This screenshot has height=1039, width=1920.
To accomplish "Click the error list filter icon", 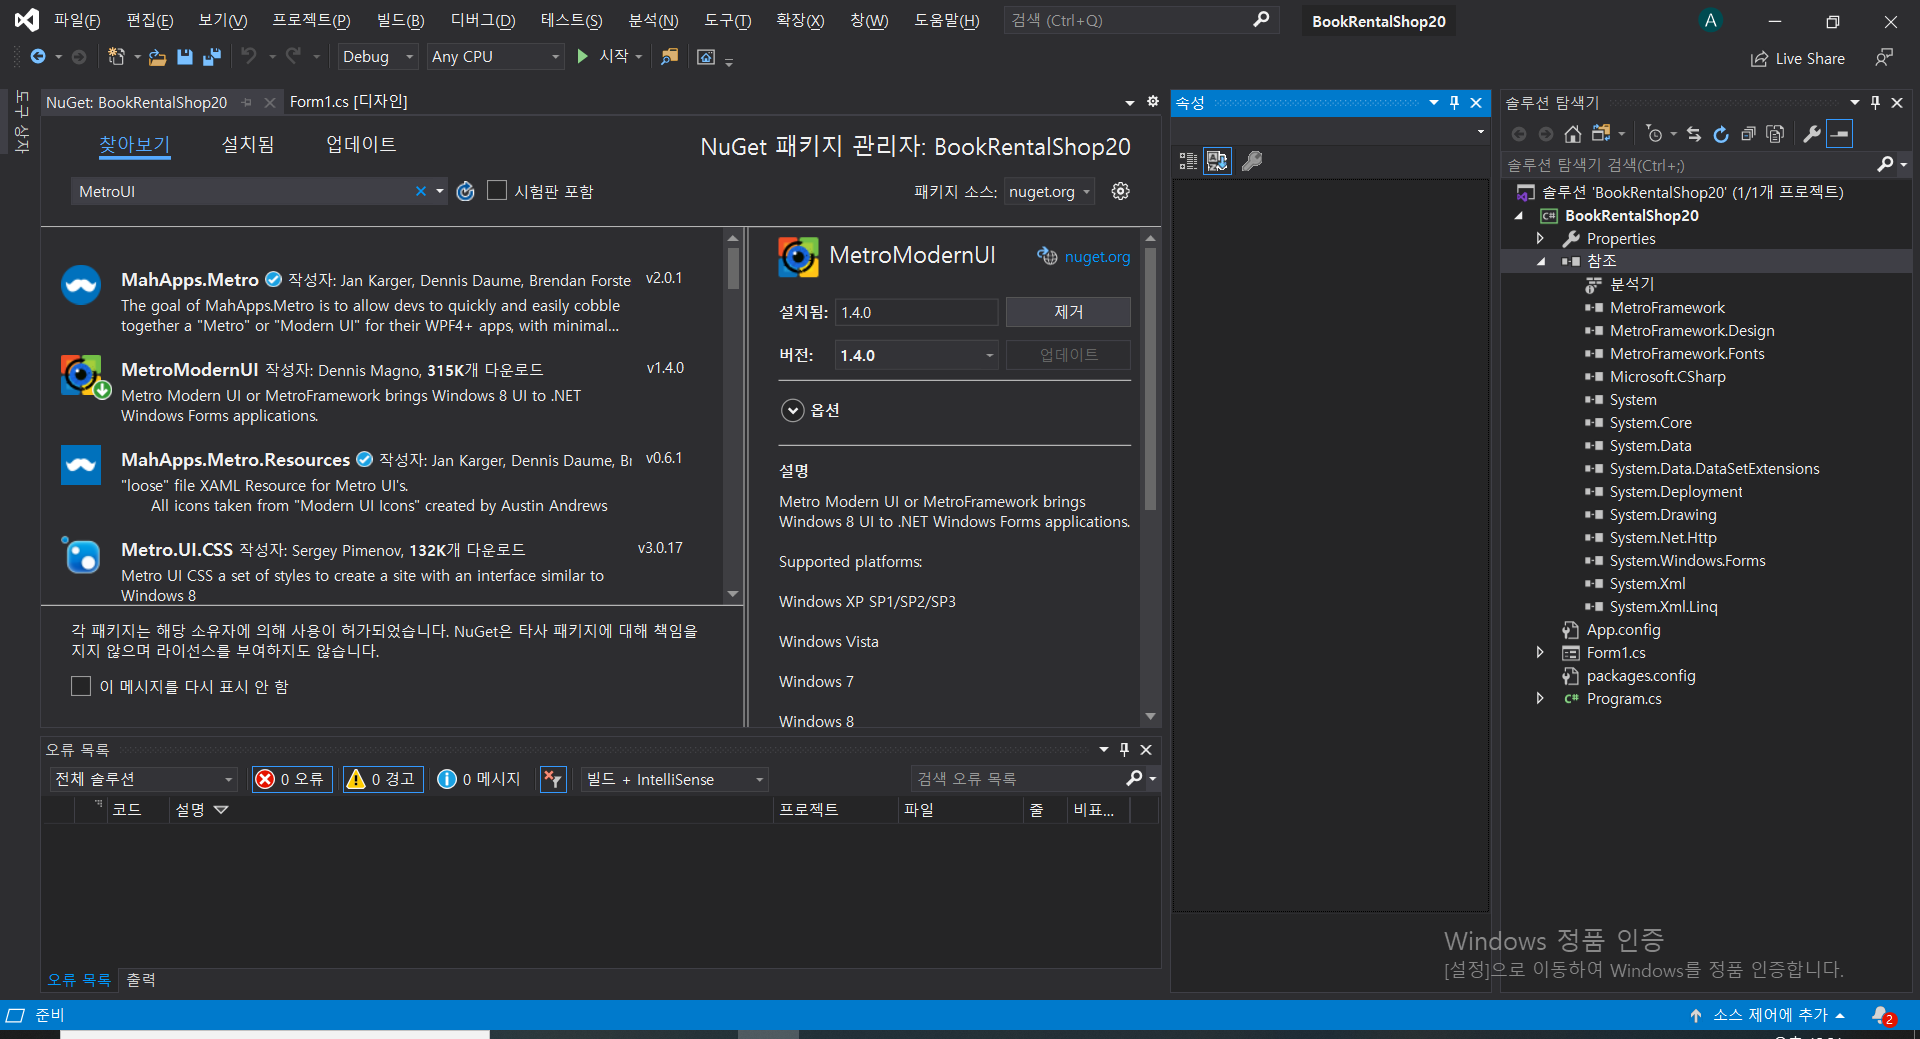I will point(553,779).
